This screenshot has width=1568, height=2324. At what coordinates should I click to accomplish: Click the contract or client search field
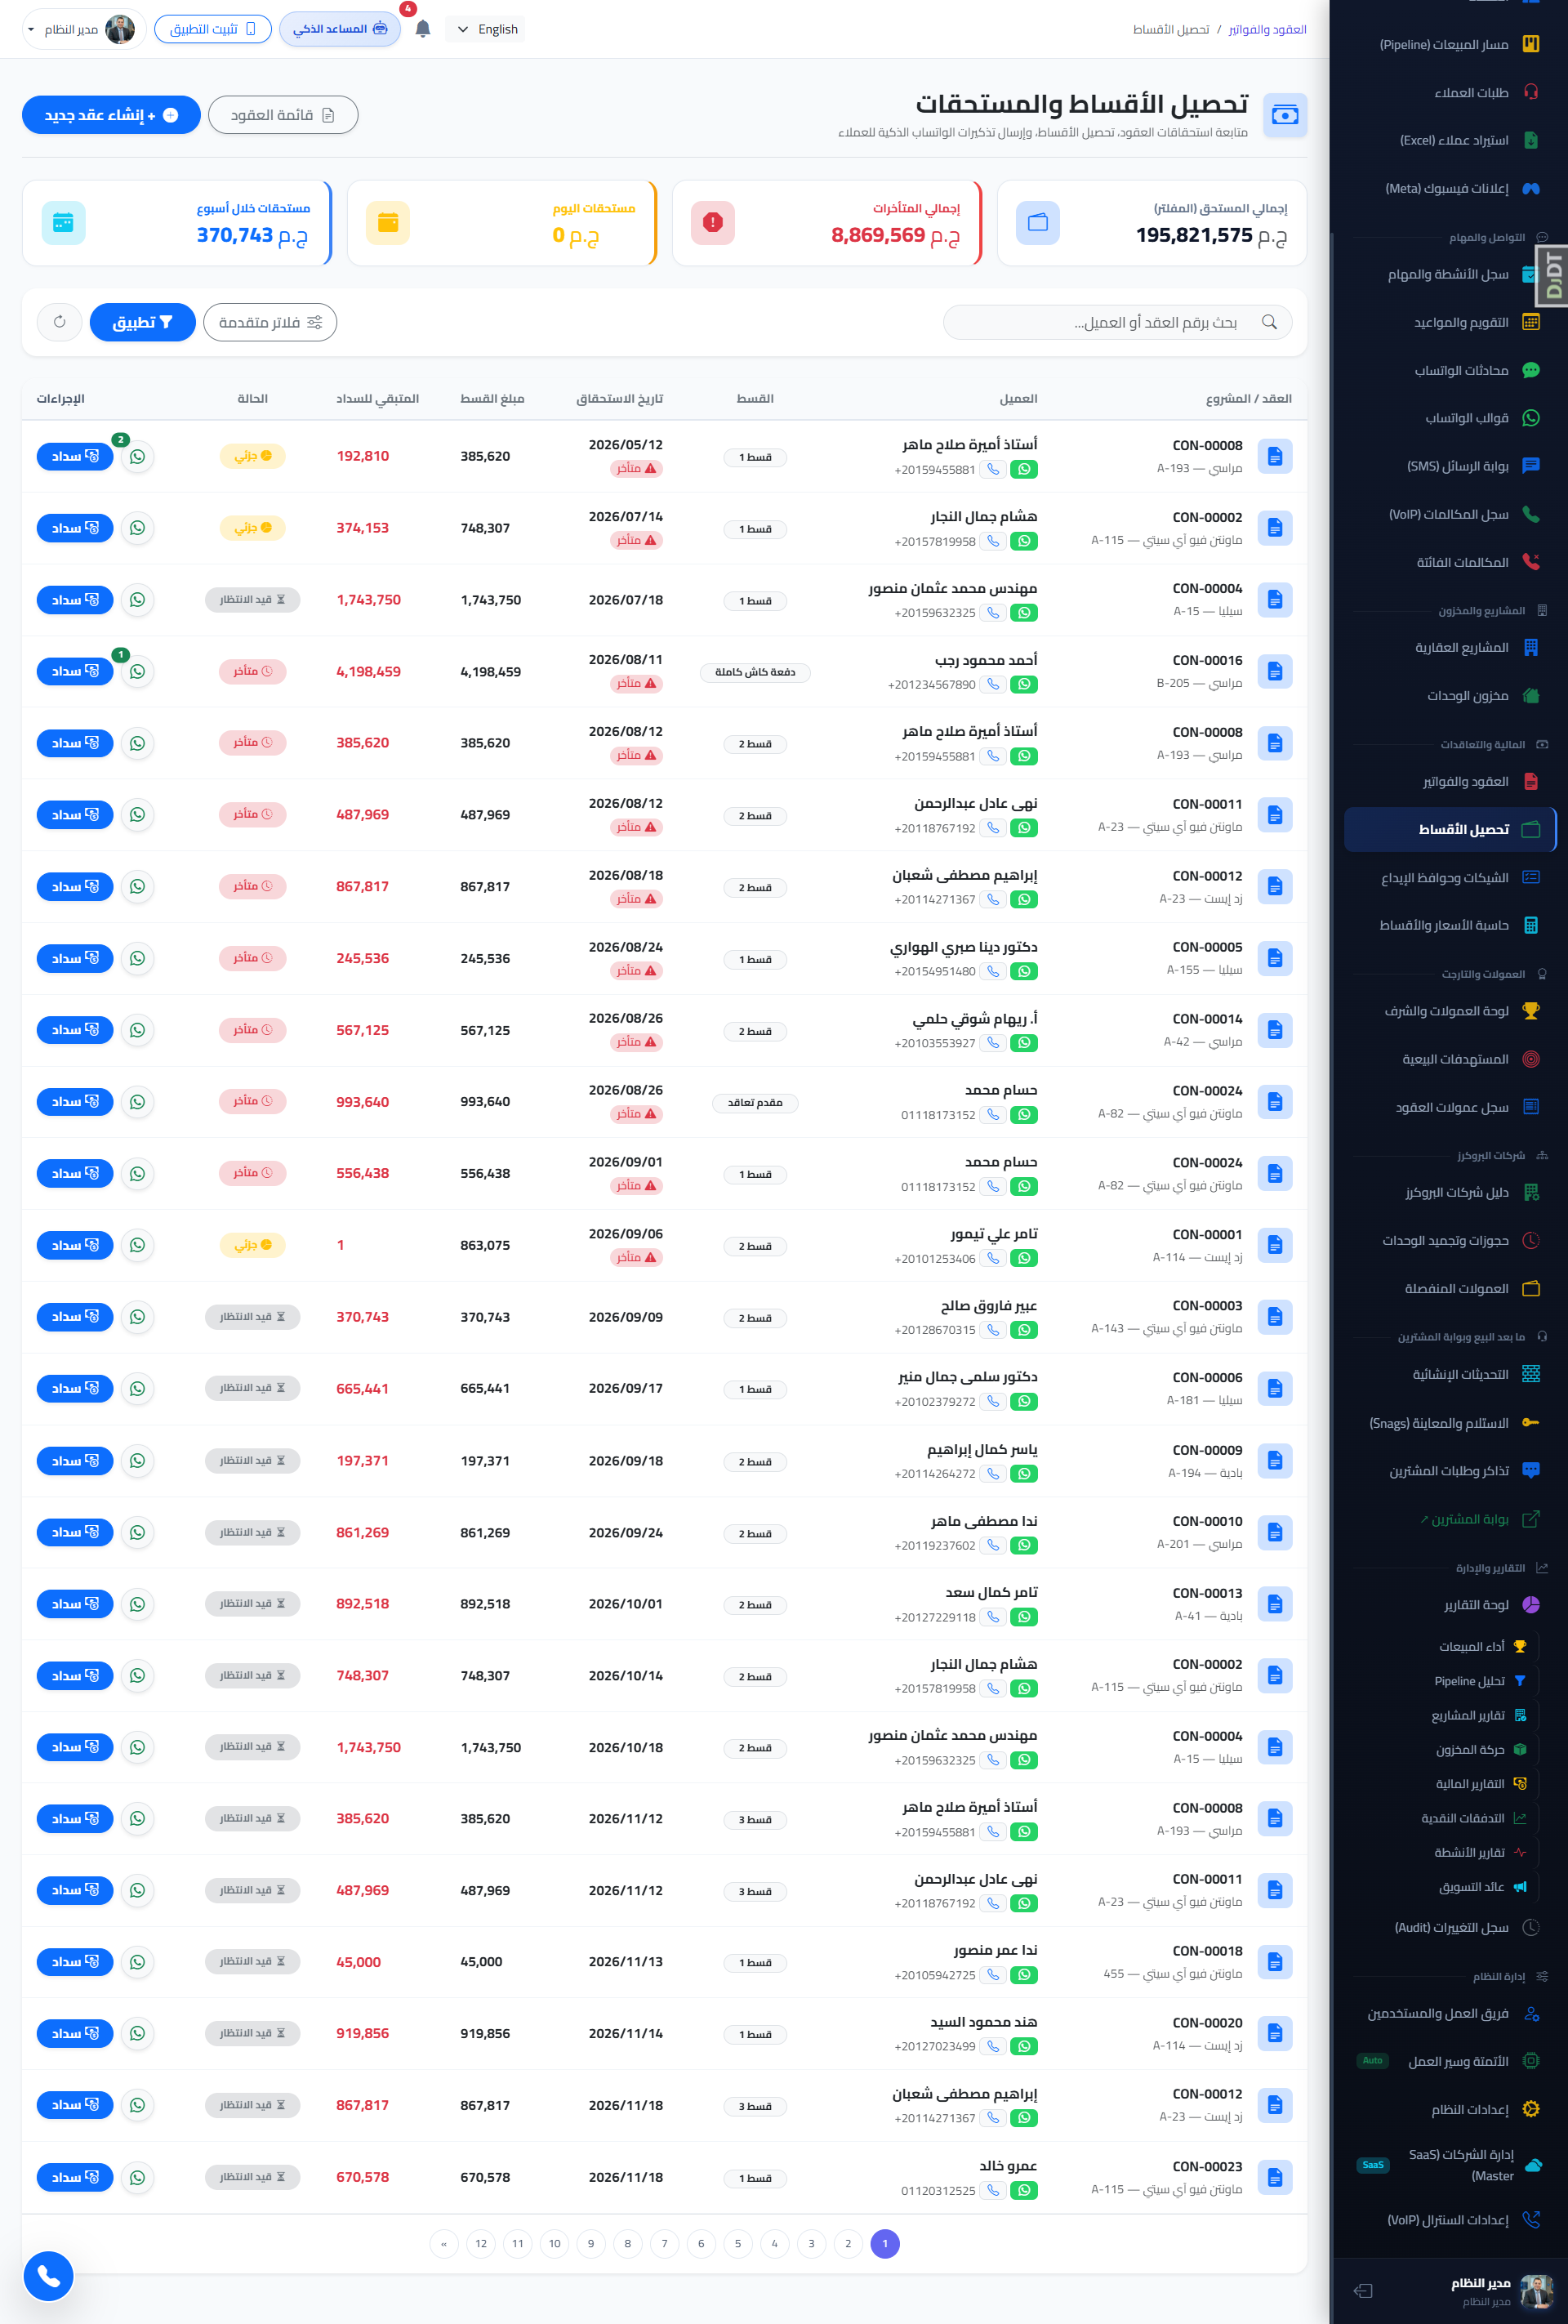coord(1117,322)
